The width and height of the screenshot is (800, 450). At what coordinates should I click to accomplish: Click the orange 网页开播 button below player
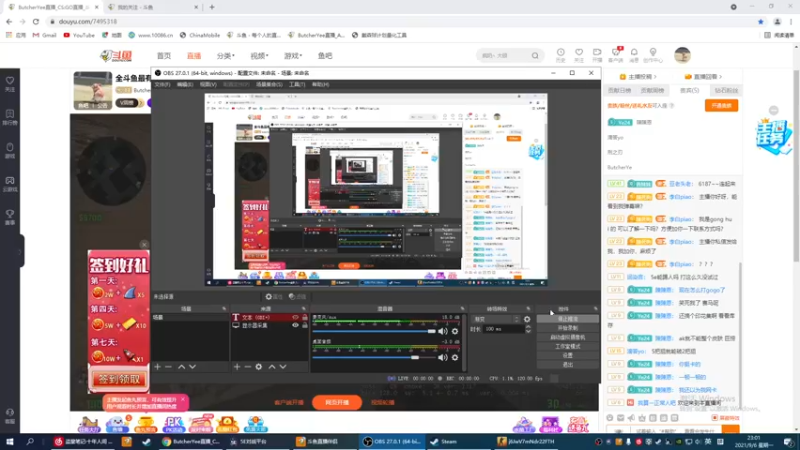click(337, 403)
